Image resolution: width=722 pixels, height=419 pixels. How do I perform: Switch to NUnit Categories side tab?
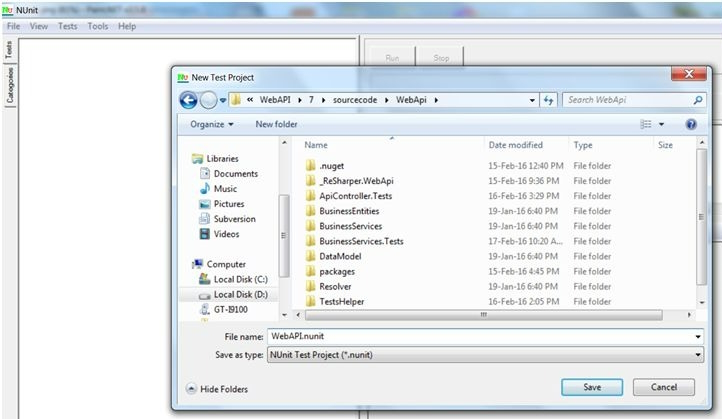pos(9,85)
